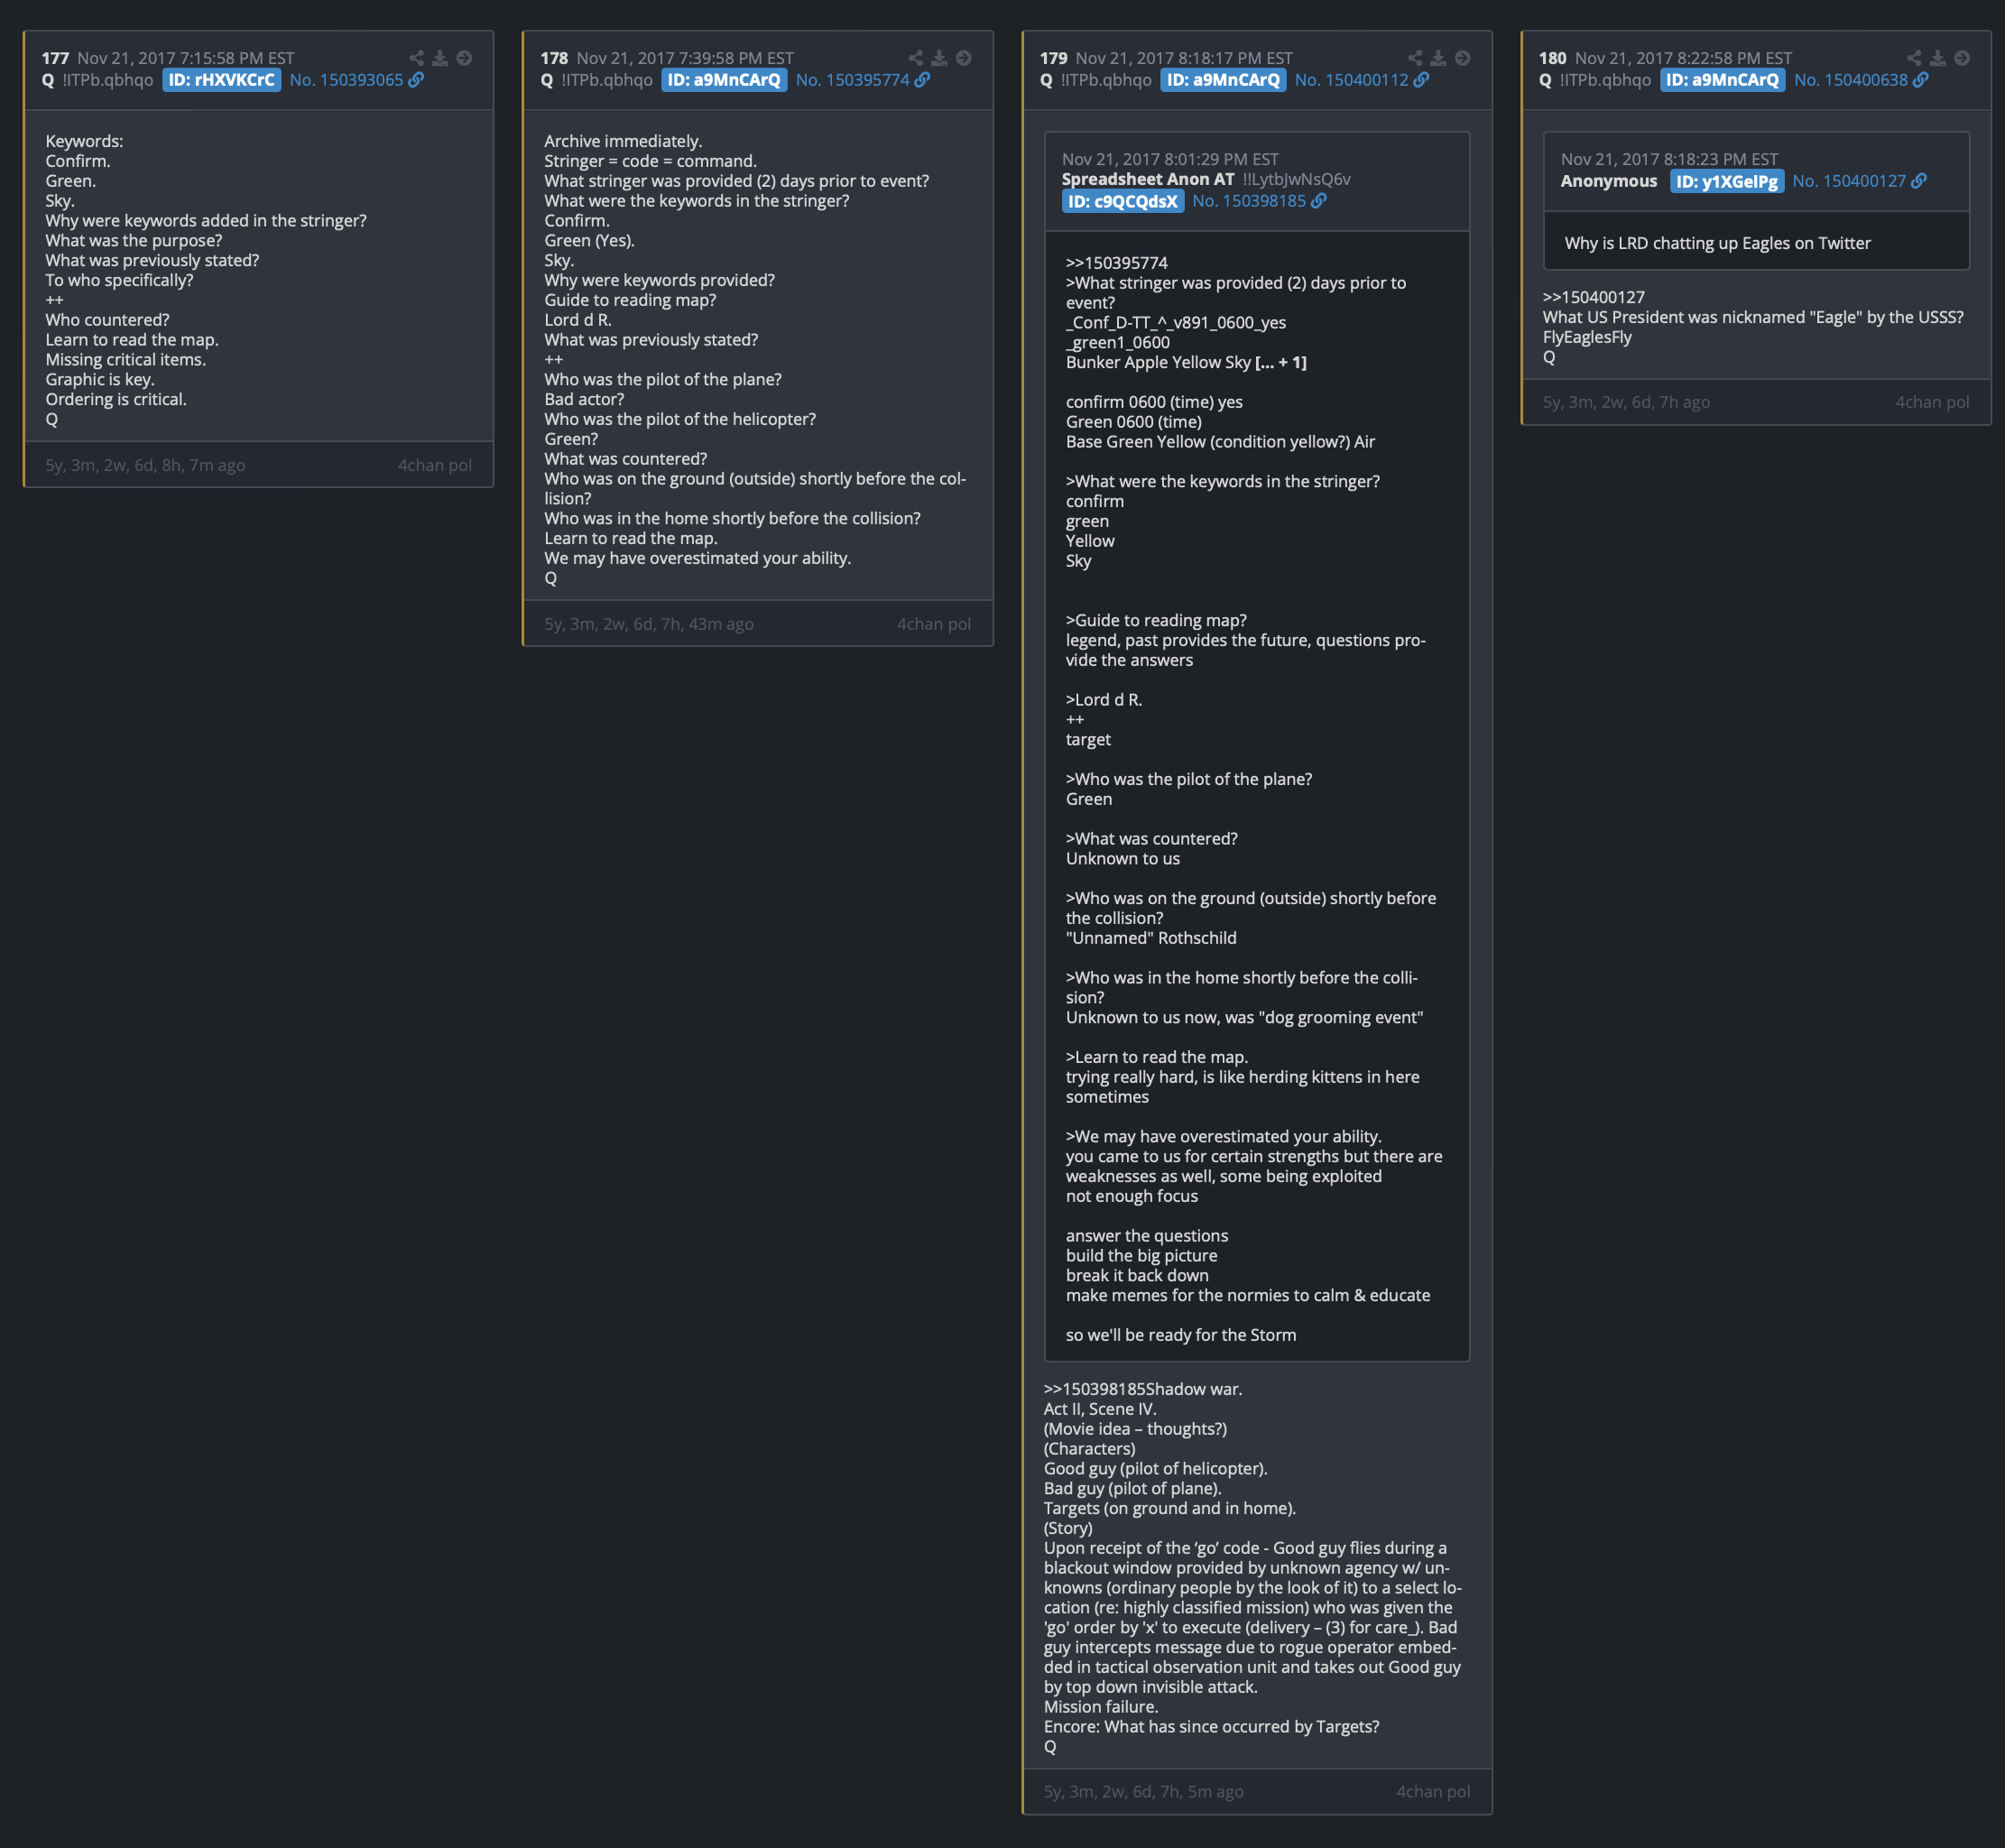Click the Anonymous author name in post 180
2005x1848 pixels.
[x=1608, y=181]
